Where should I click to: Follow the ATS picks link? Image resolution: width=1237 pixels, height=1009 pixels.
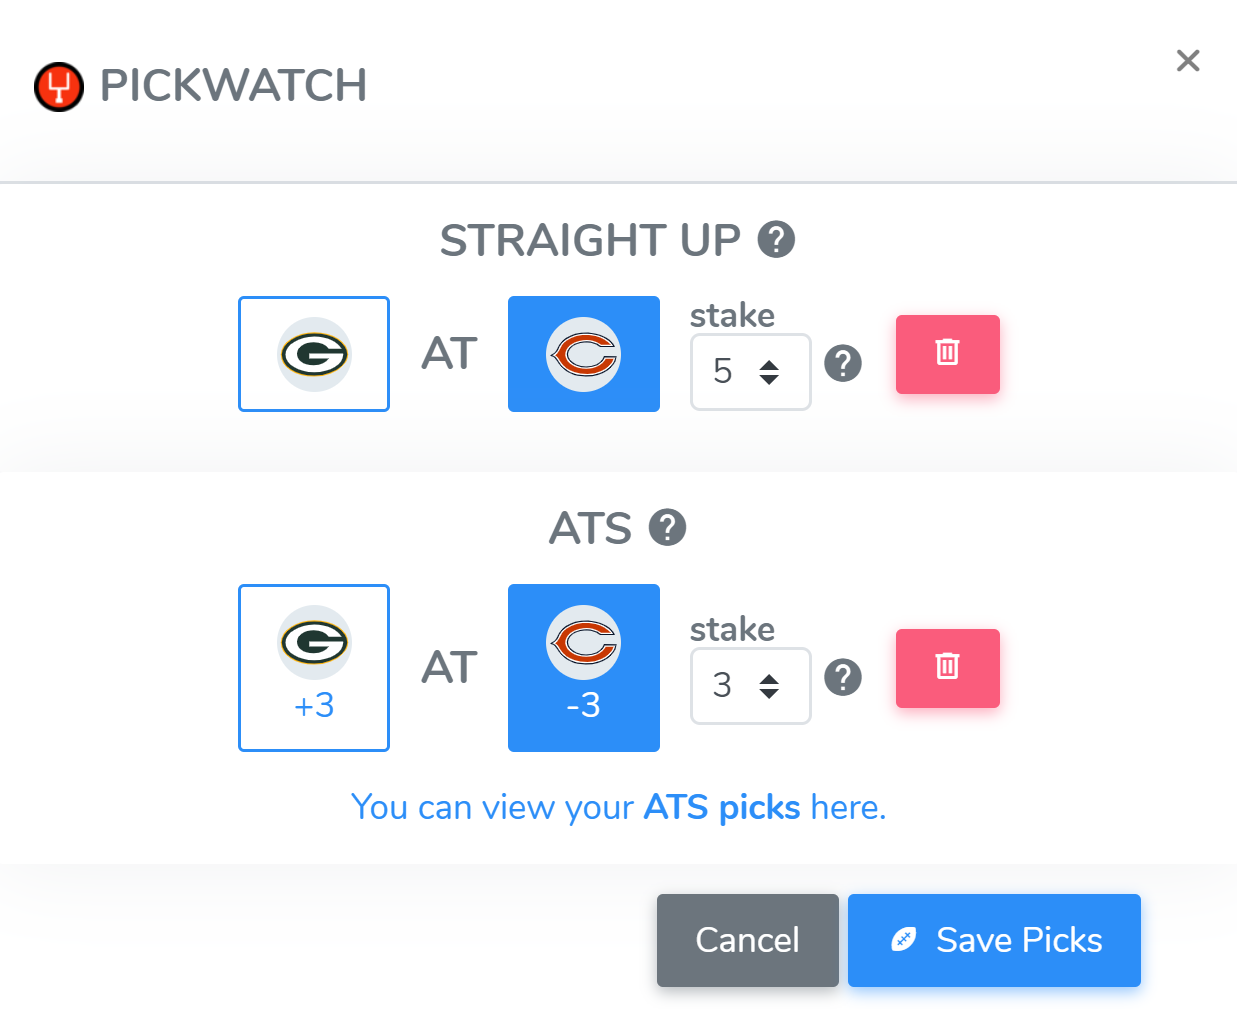[x=721, y=807]
